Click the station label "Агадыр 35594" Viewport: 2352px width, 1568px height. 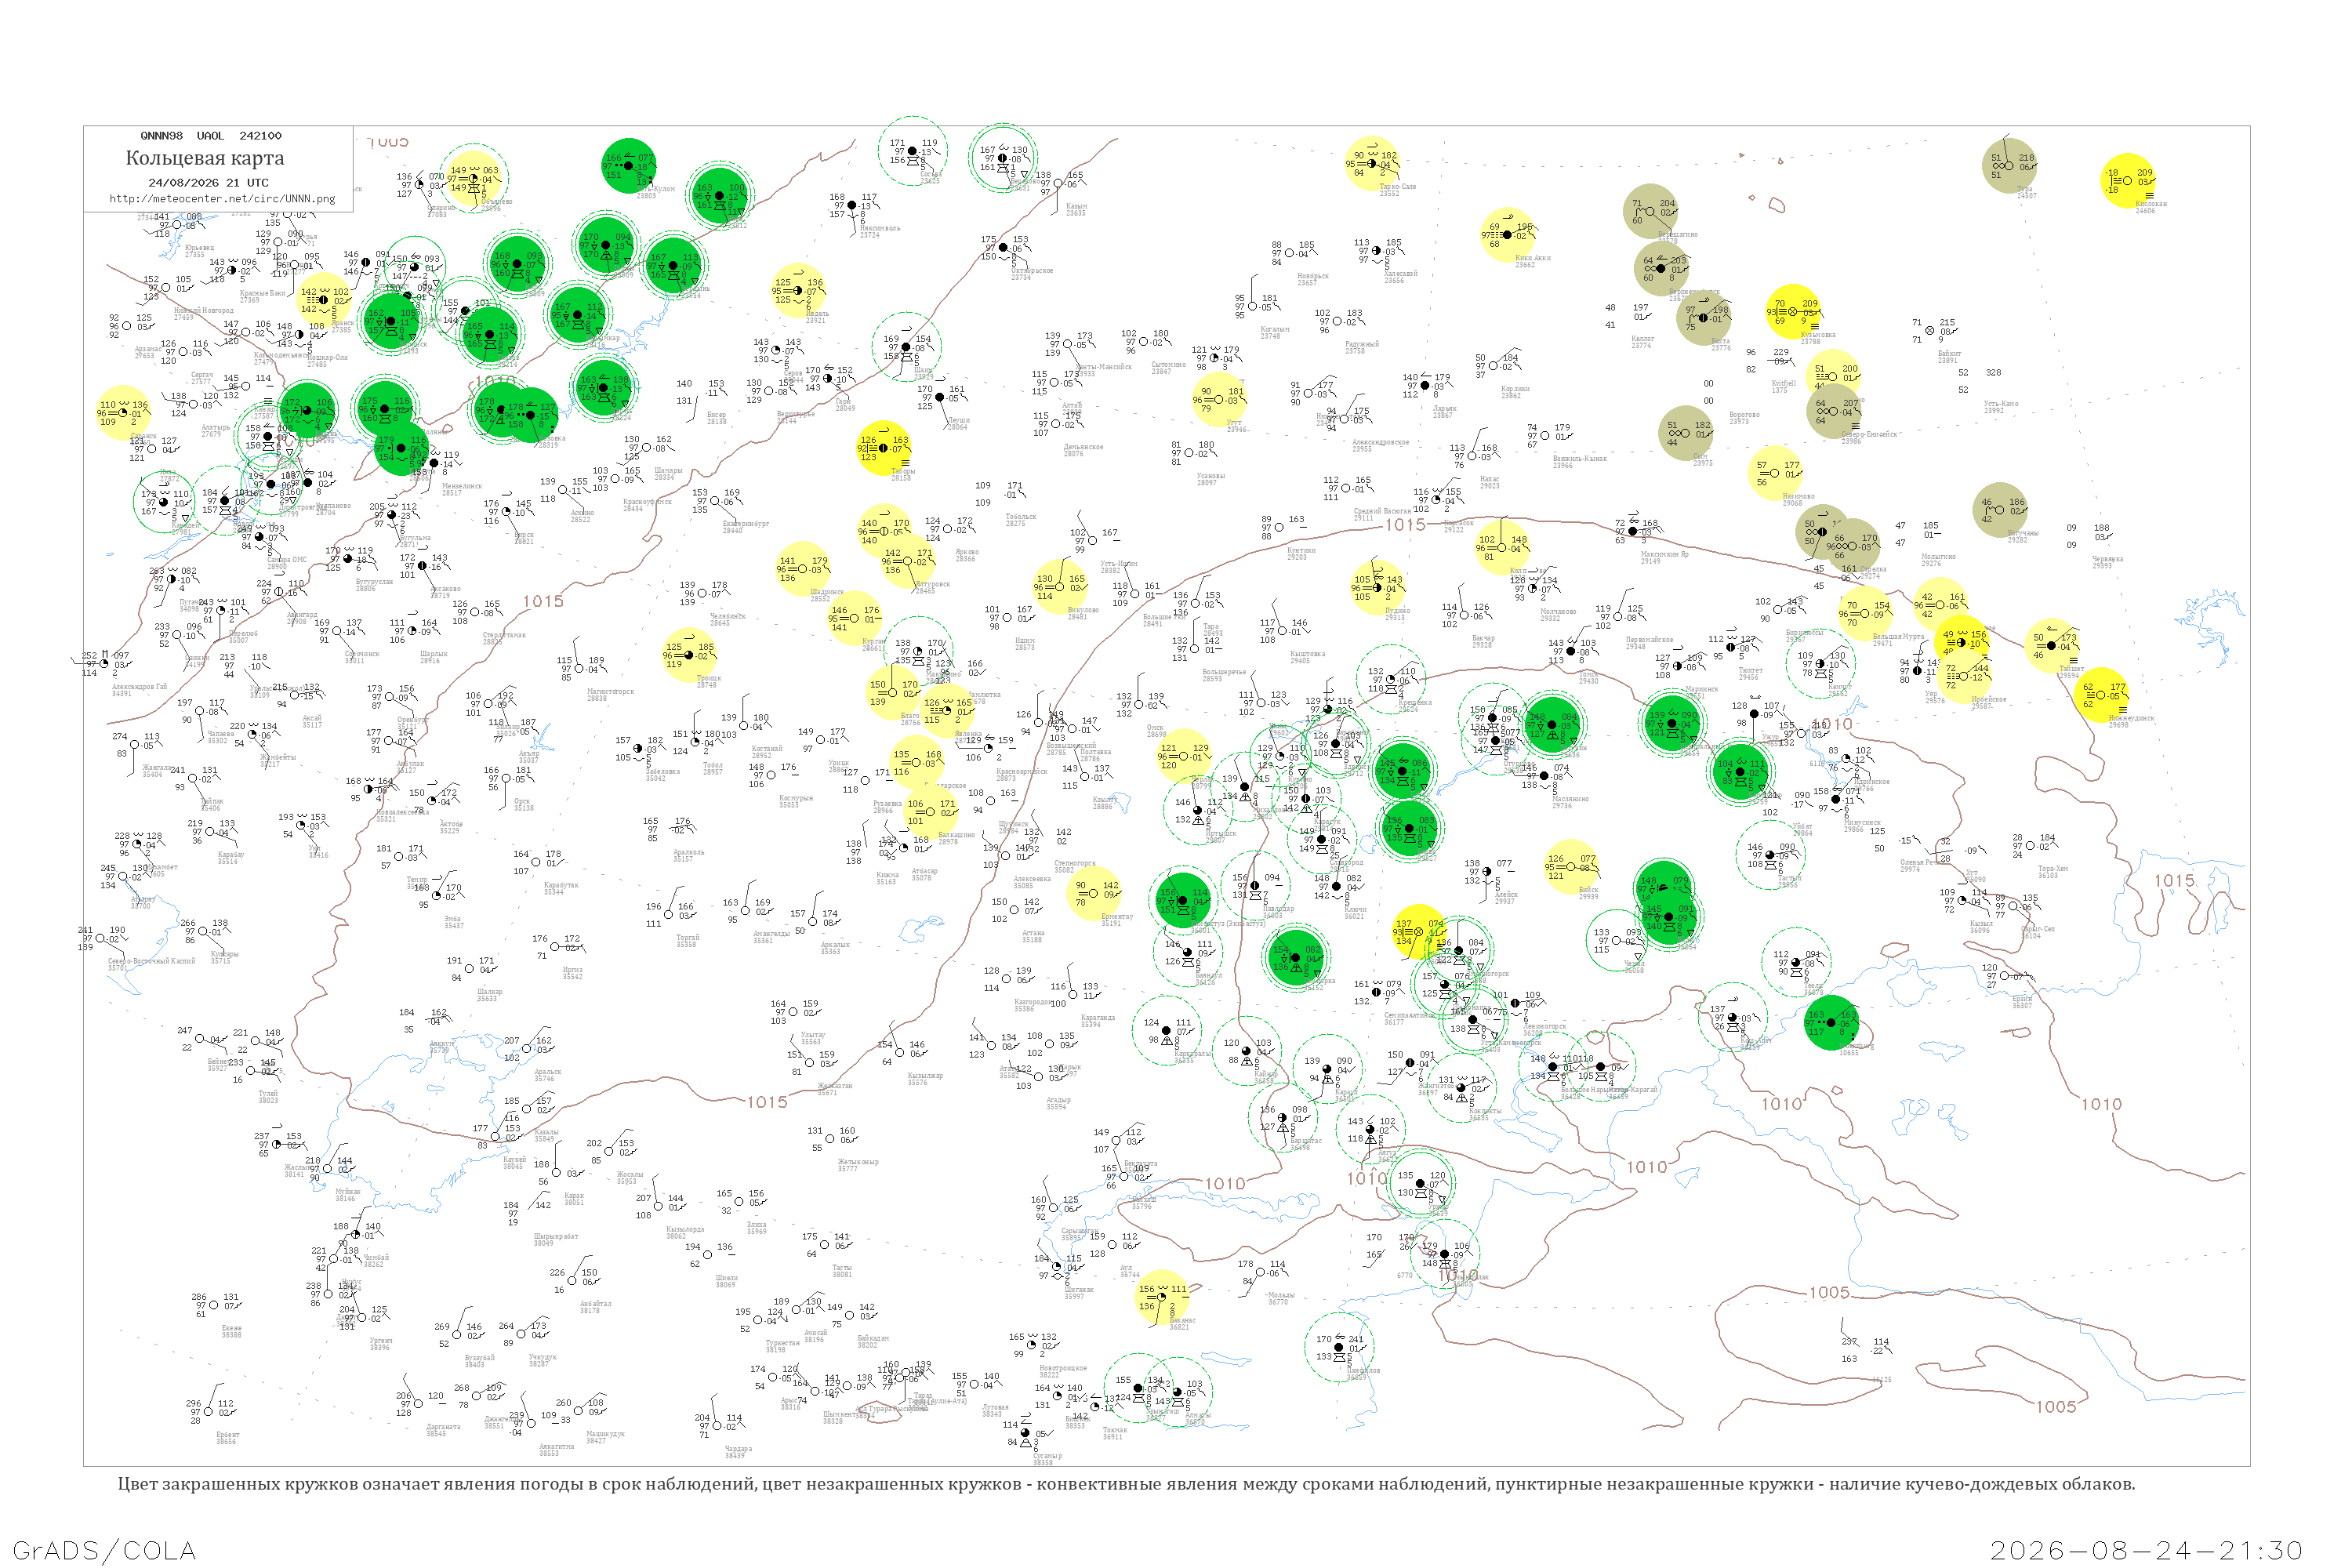[x=1058, y=1103]
